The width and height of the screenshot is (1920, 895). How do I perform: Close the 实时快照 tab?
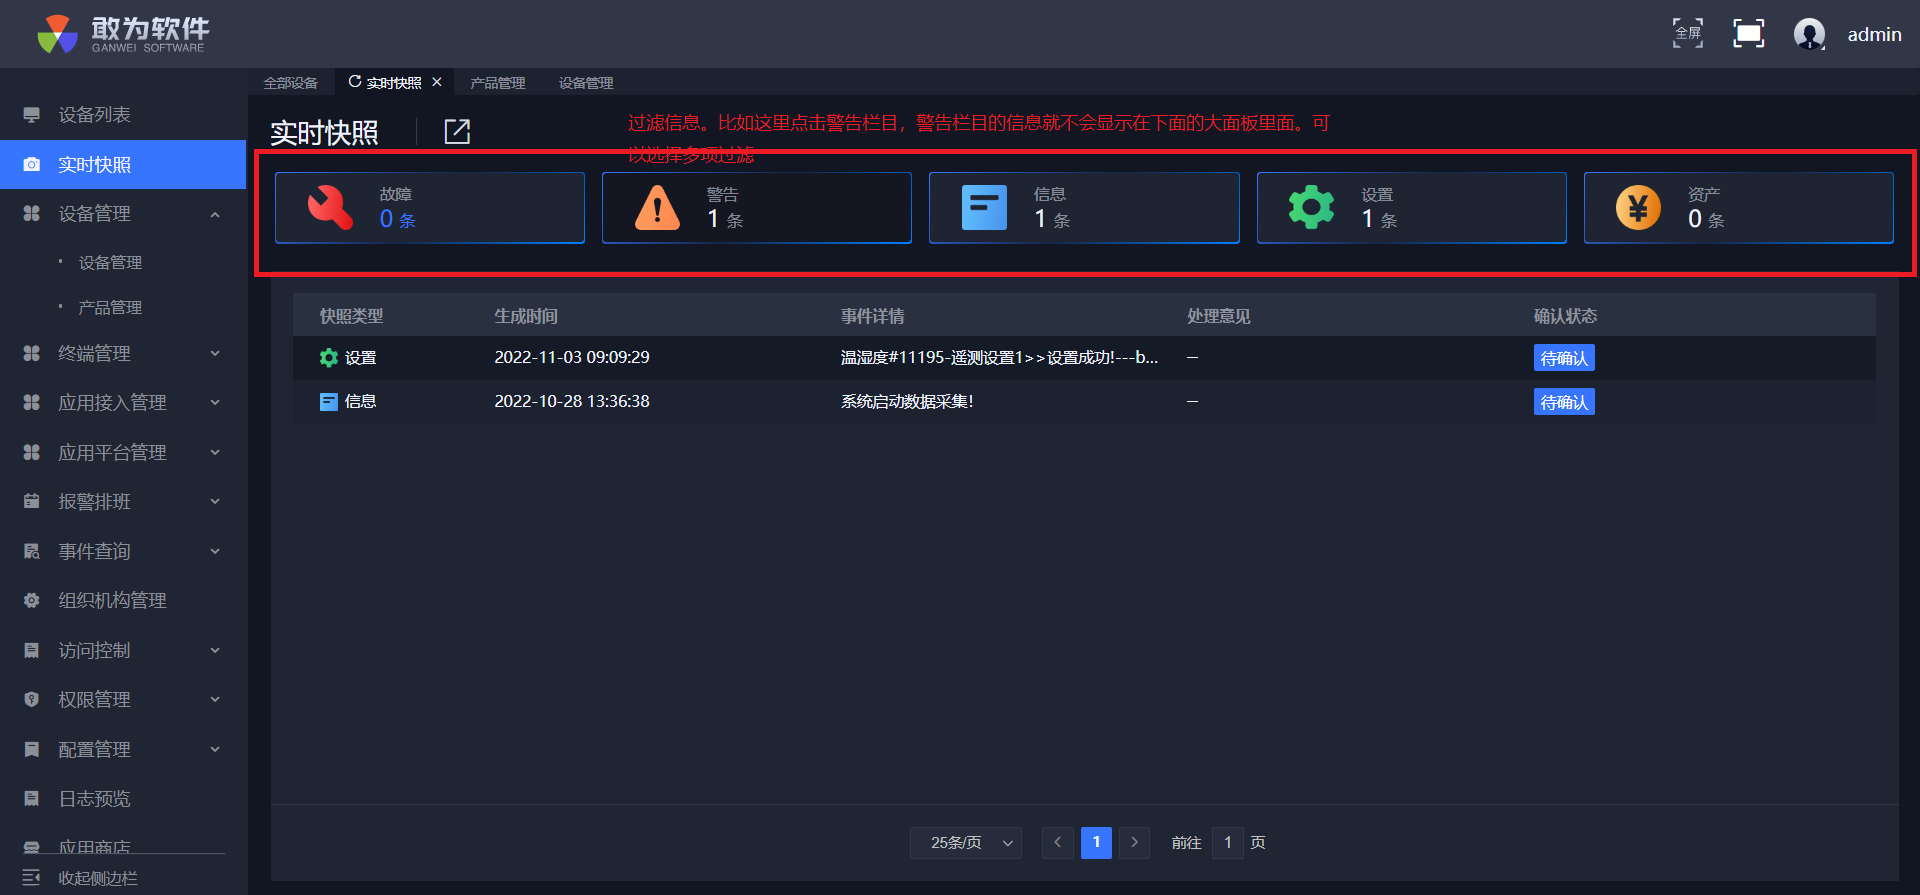tap(437, 82)
